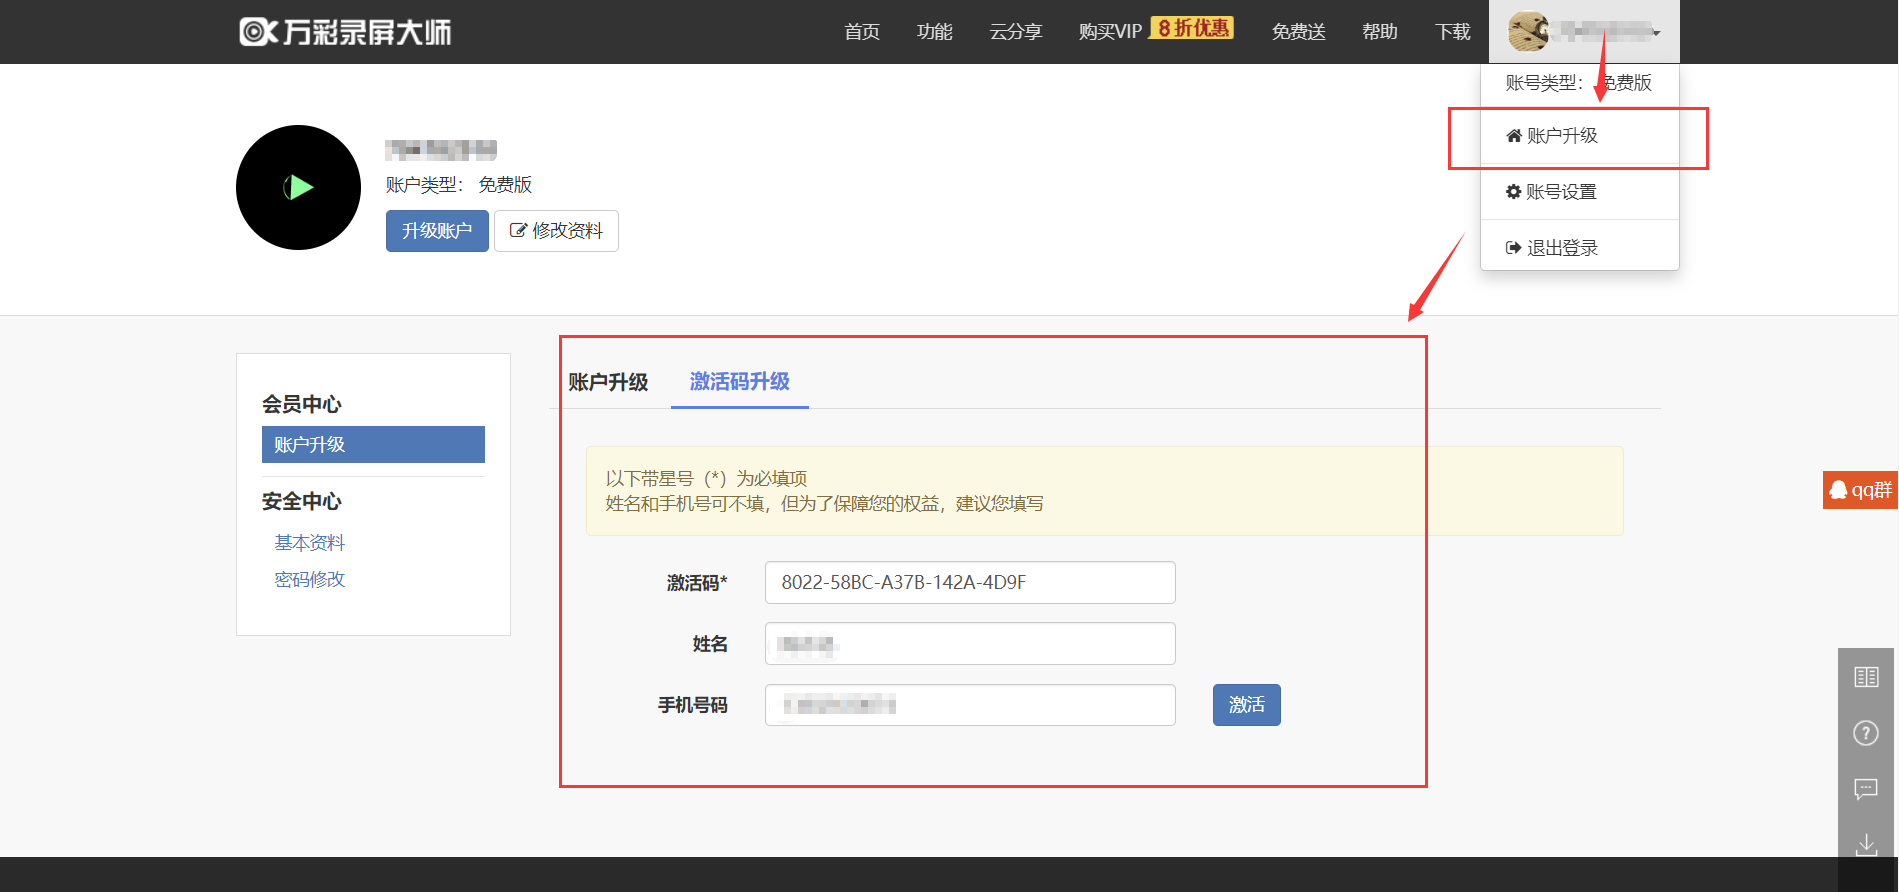Open the 密码修改 sidebar link

click(x=310, y=580)
